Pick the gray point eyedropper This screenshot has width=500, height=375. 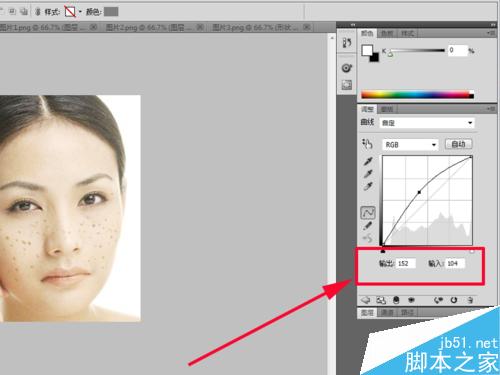(x=368, y=174)
